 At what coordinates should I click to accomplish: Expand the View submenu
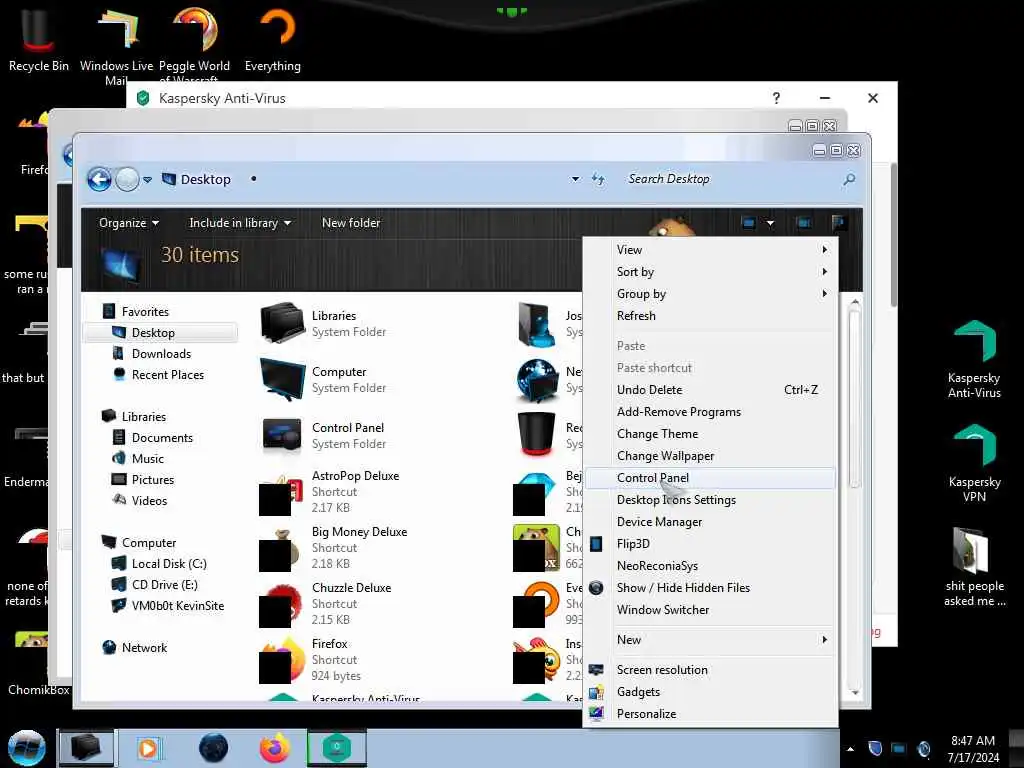pyautogui.click(x=711, y=249)
